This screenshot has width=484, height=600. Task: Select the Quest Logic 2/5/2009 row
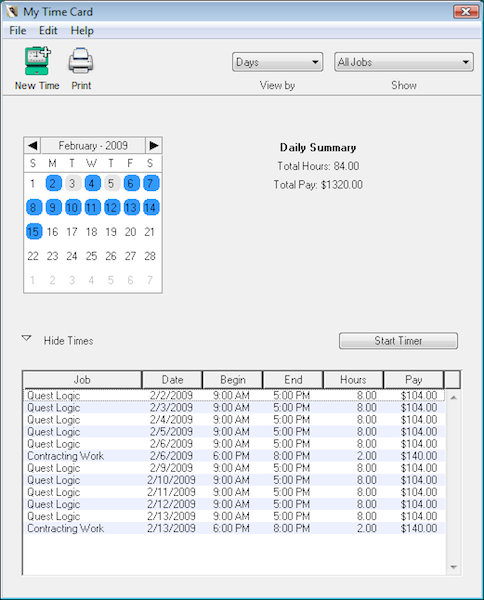(x=234, y=432)
